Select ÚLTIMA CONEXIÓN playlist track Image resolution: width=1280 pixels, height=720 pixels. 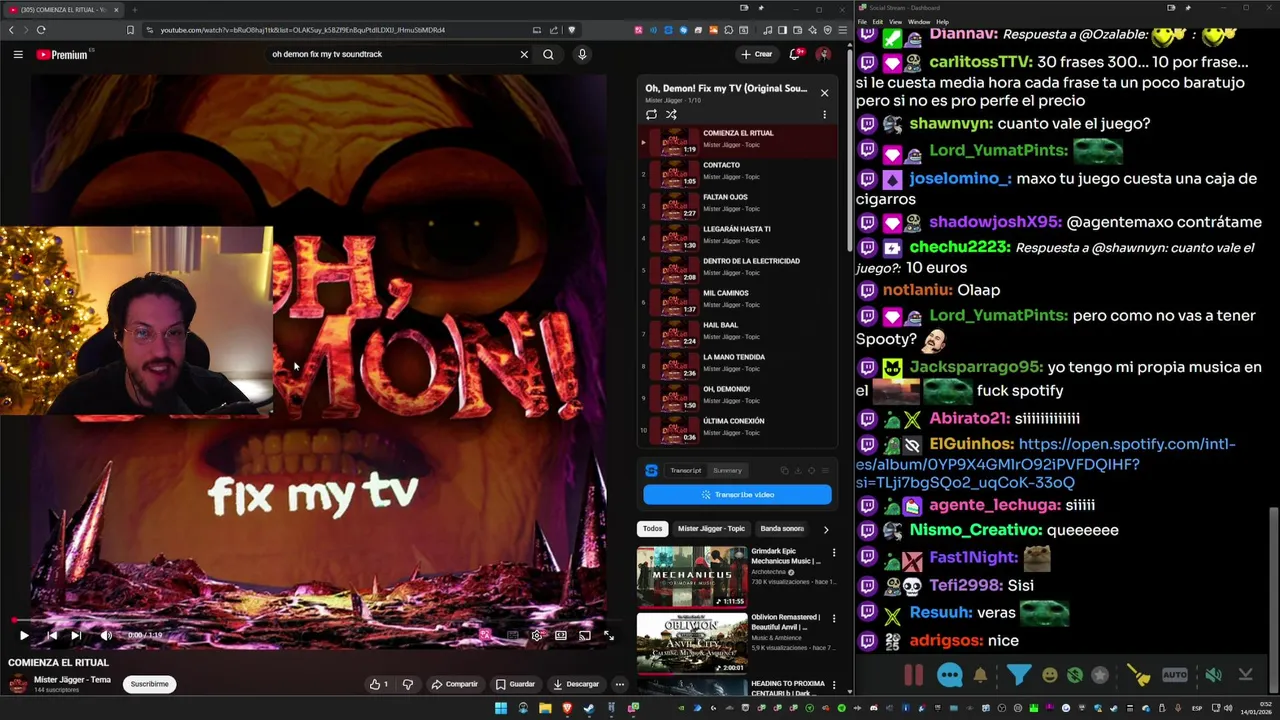pyautogui.click(x=738, y=430)
